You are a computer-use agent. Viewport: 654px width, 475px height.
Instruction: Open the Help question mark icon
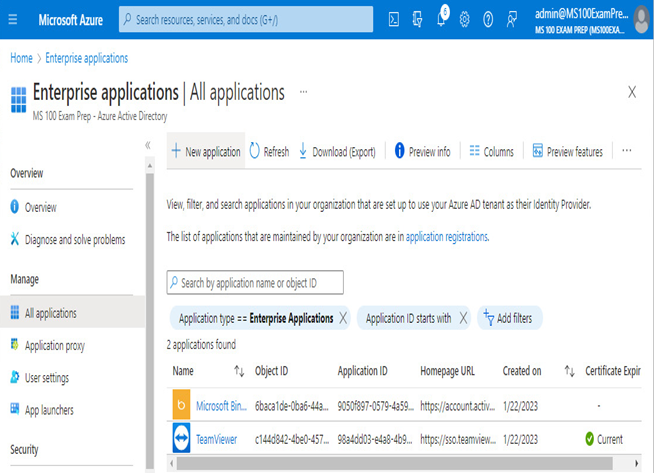488,19
